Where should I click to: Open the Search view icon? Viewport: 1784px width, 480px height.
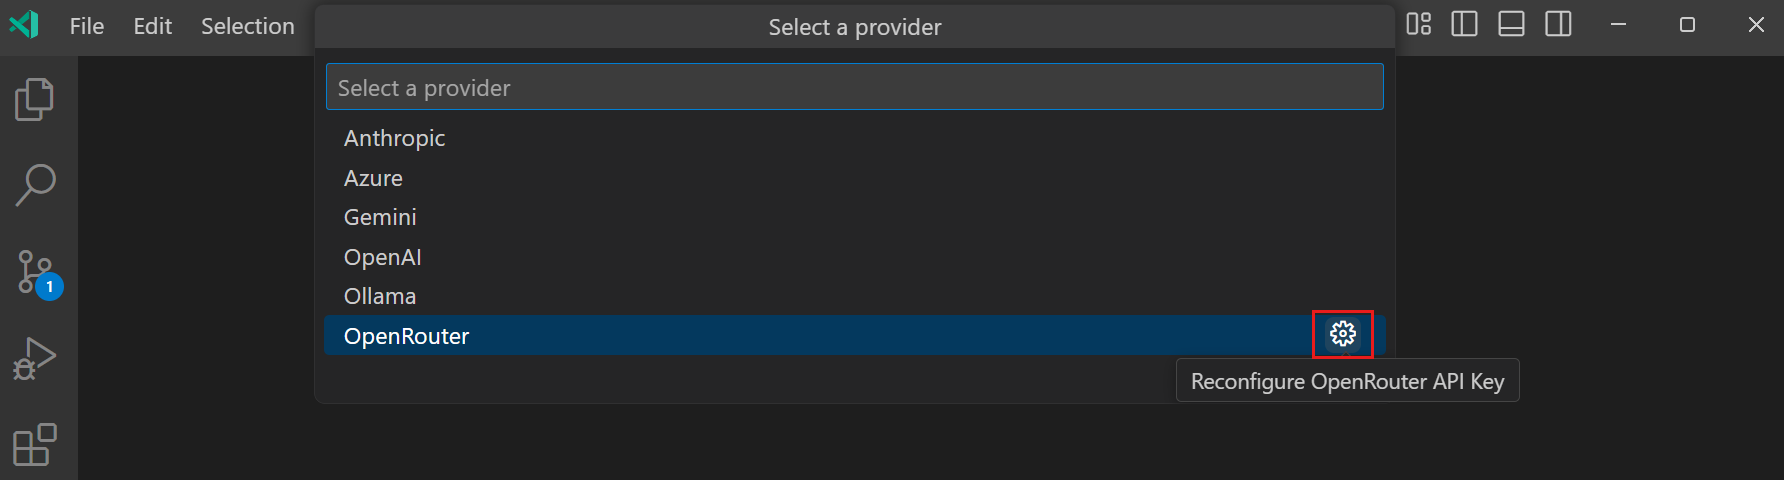click(x=35, y=185)
